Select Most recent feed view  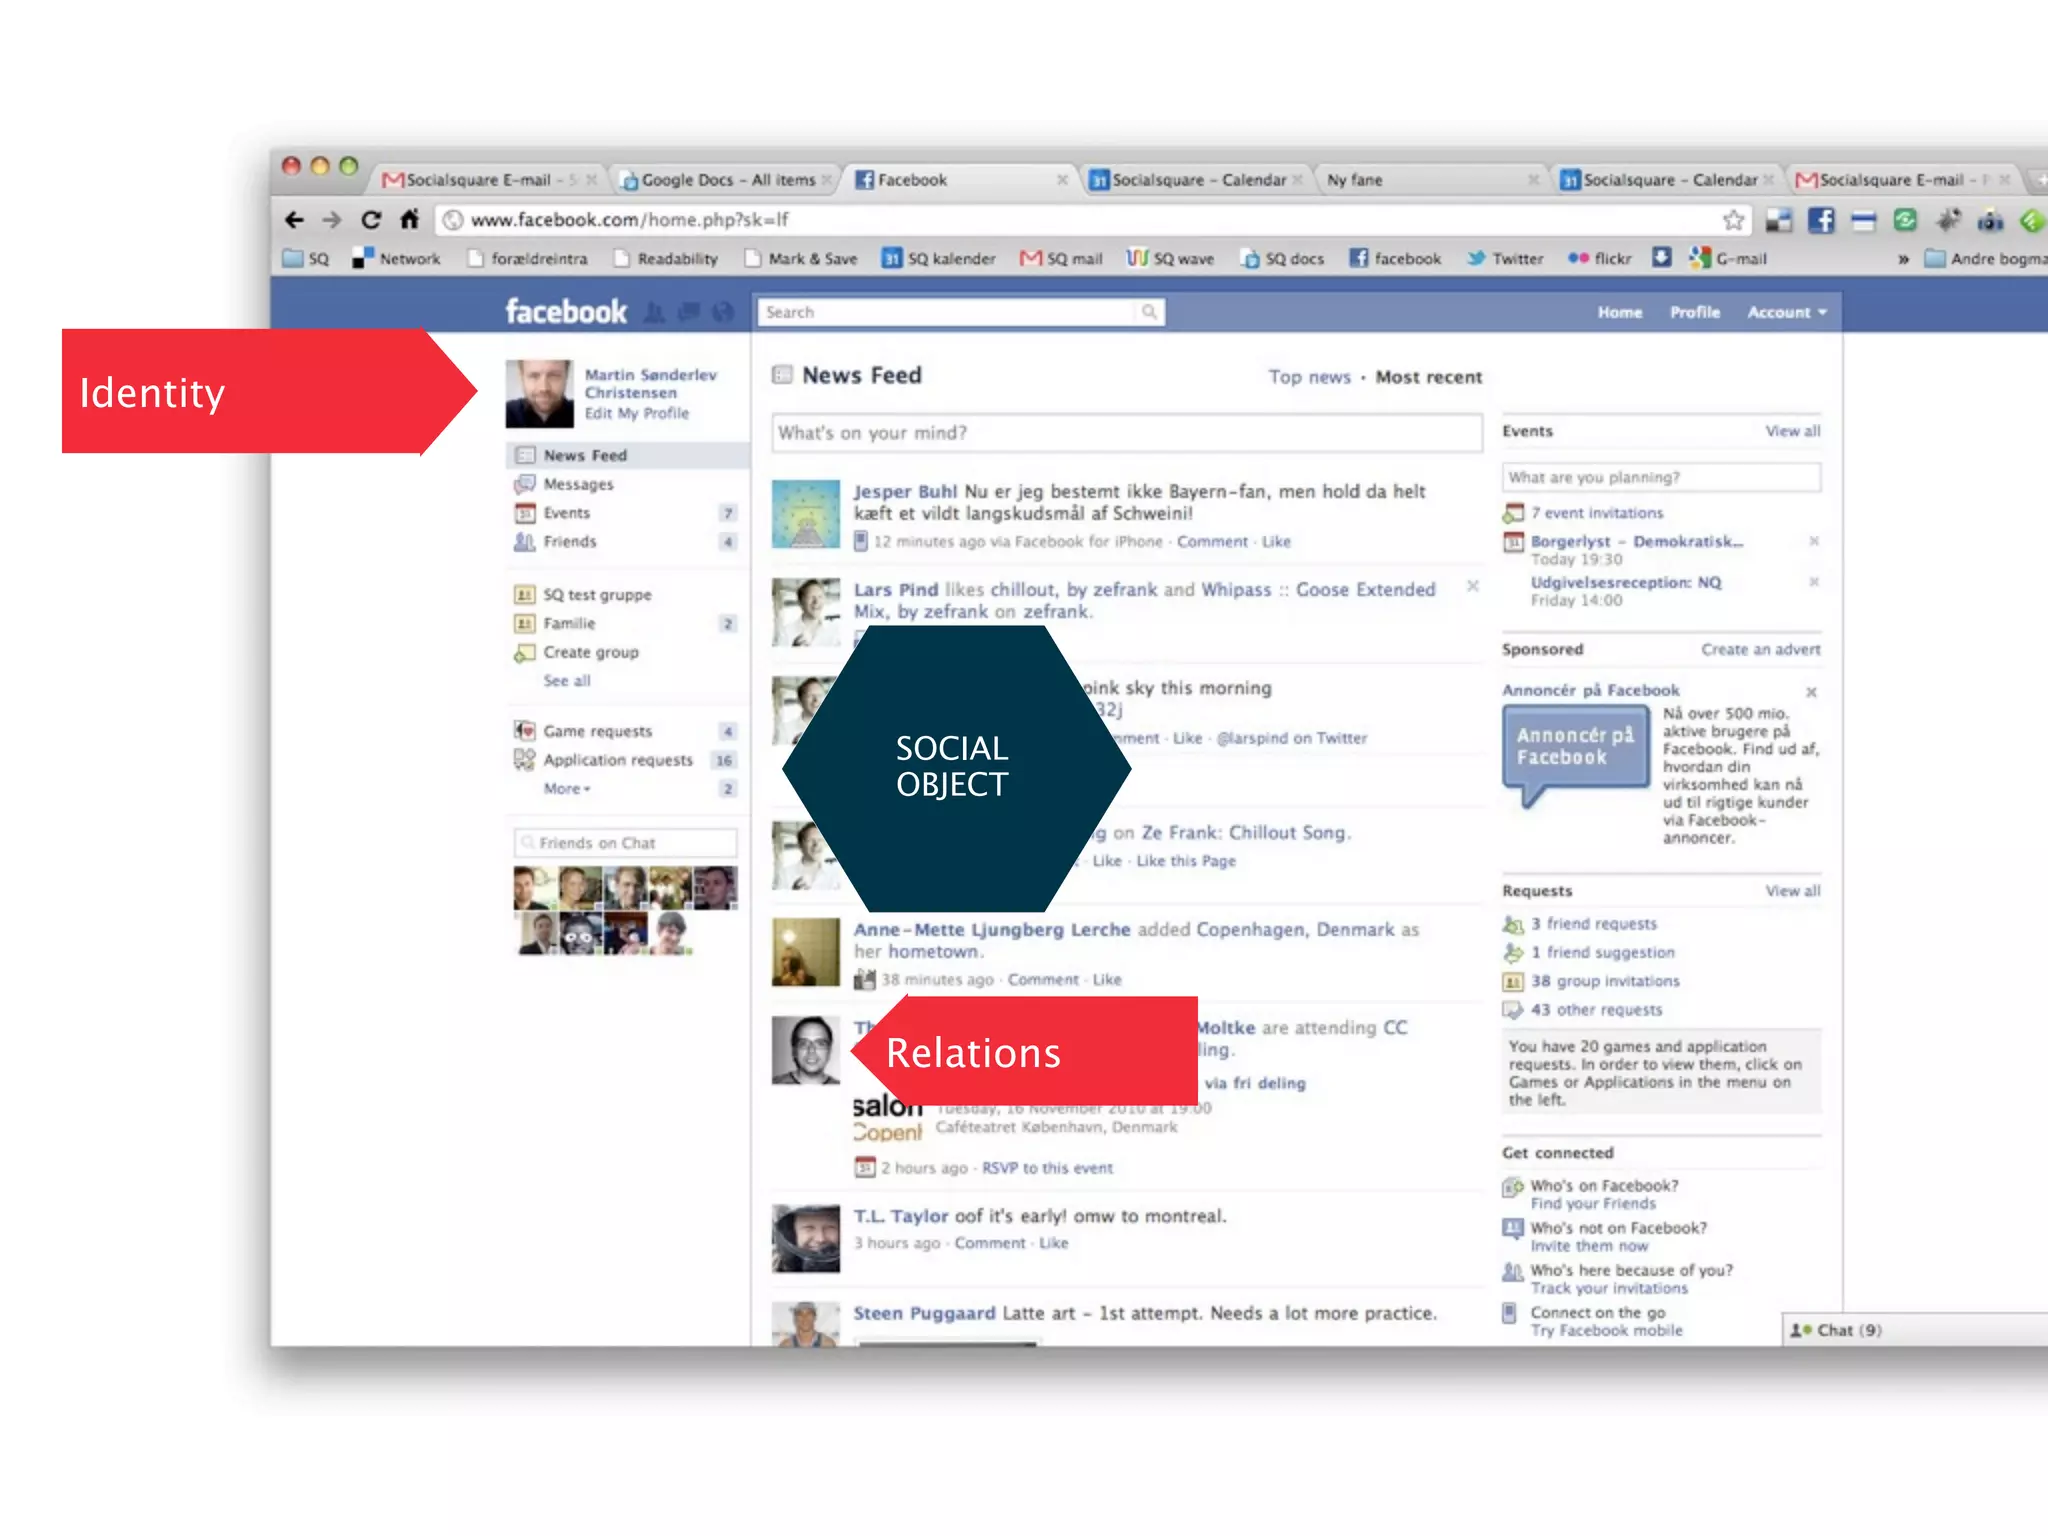[1428, 378]
